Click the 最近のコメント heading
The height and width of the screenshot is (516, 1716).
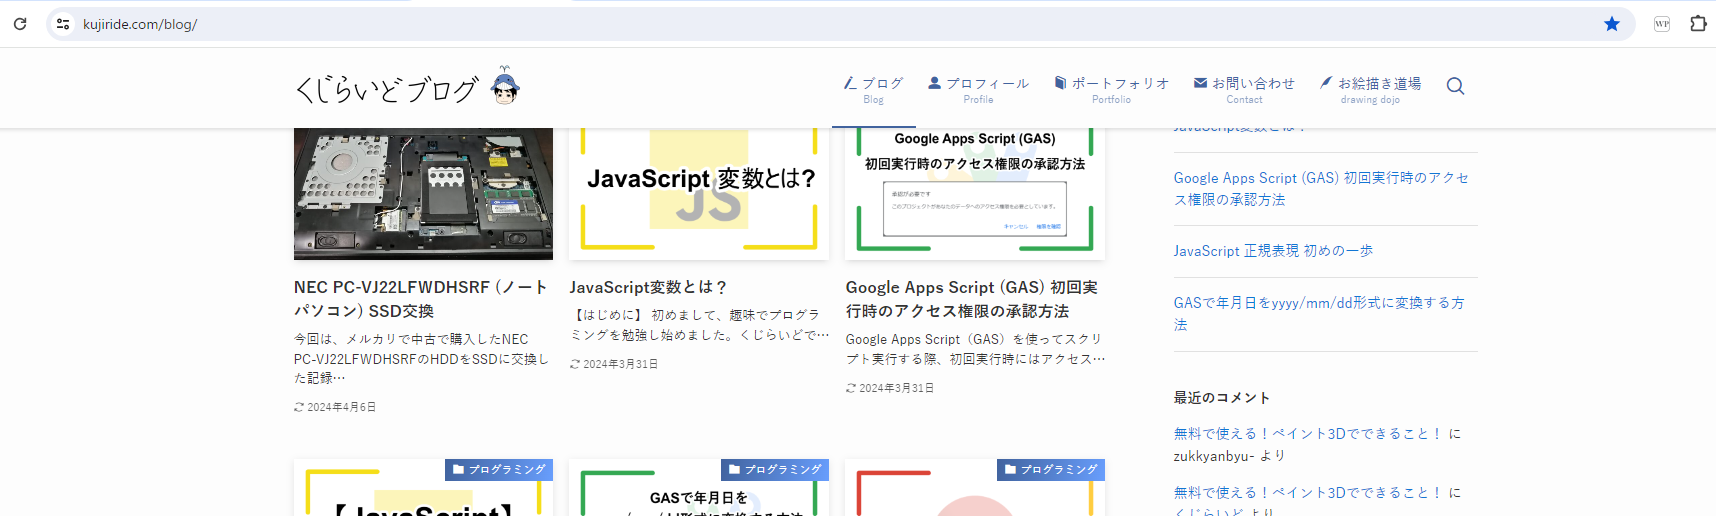pyautogui.click(x=1222, y=398)
